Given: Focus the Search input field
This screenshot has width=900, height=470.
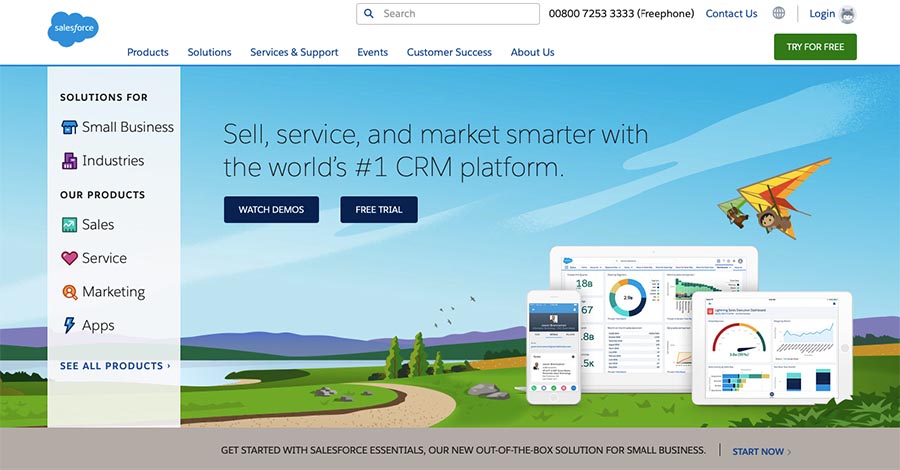Looking at the screenshot, I should click(x=448, y=14).
